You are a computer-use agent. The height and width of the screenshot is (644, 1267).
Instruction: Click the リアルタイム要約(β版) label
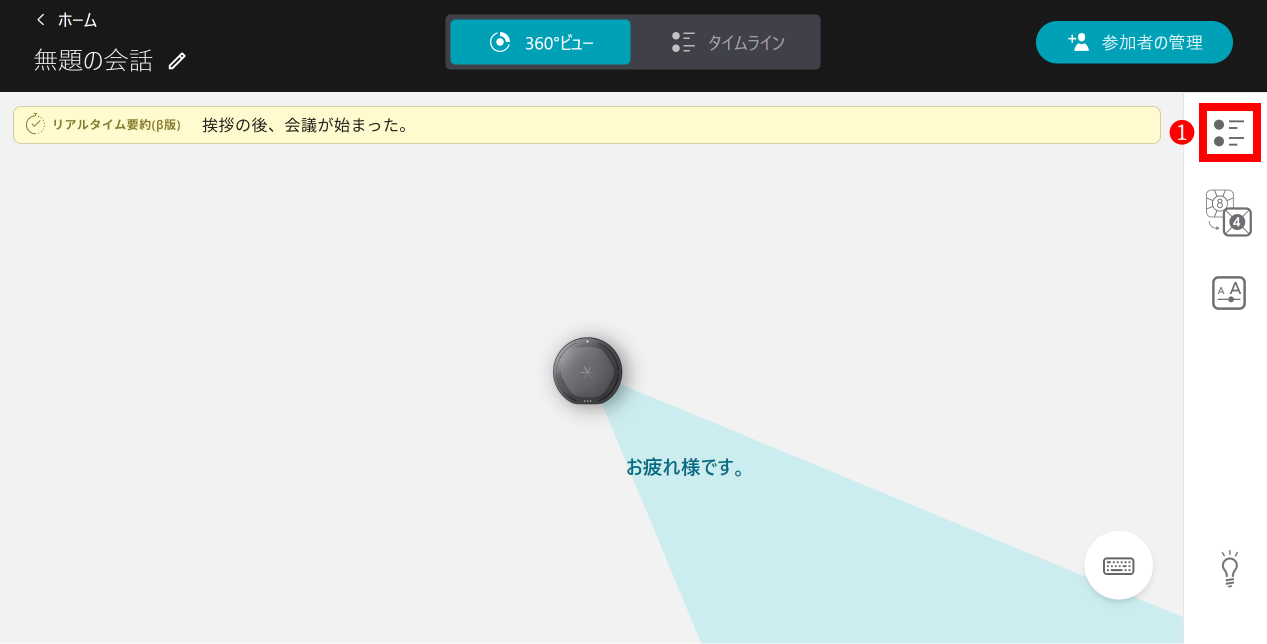pos(118,125)
